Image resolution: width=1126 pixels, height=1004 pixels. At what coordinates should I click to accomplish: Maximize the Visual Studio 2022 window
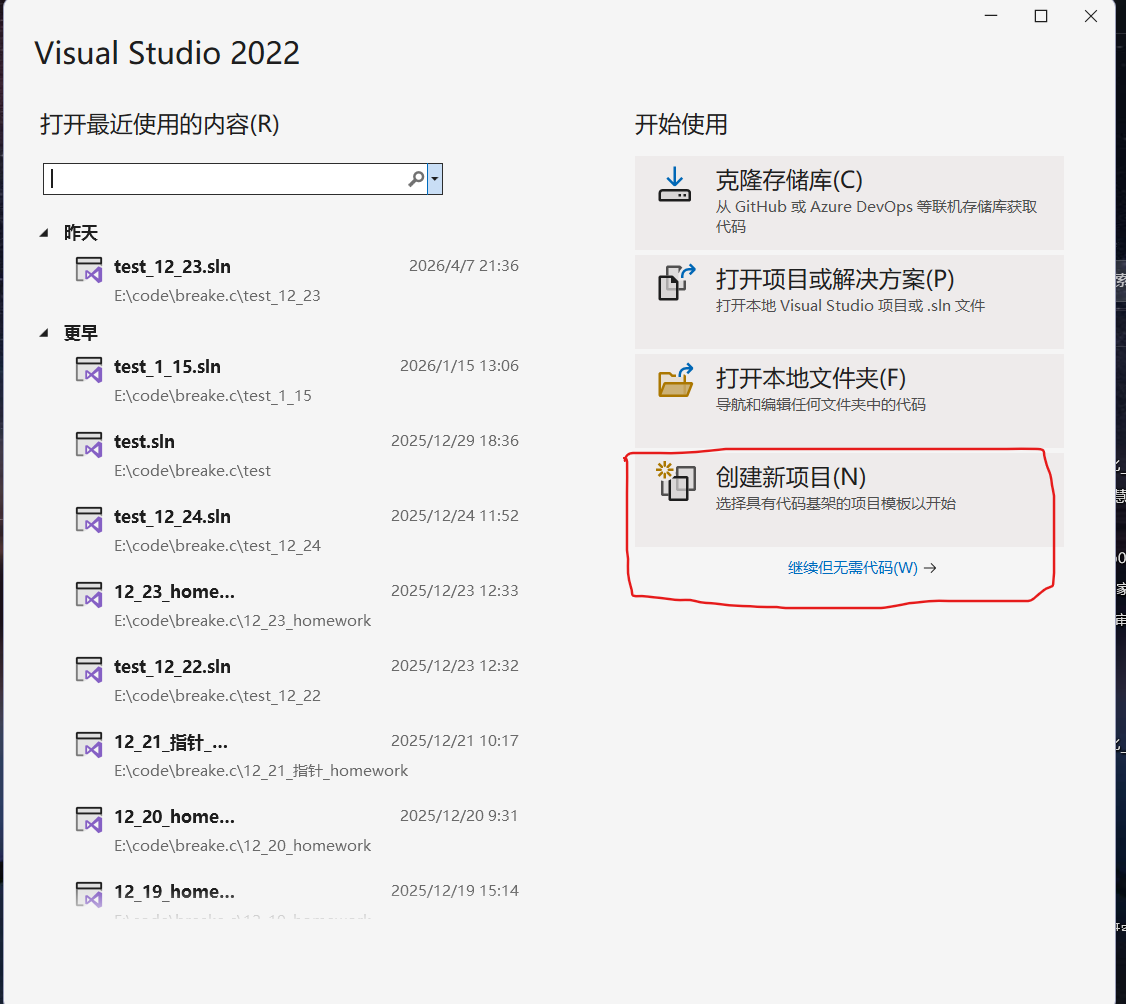point(1041,16)
